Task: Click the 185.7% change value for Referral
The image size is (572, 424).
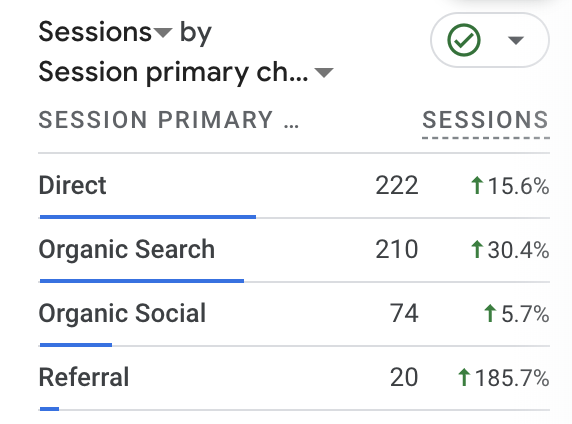Action: pos(512,378)
